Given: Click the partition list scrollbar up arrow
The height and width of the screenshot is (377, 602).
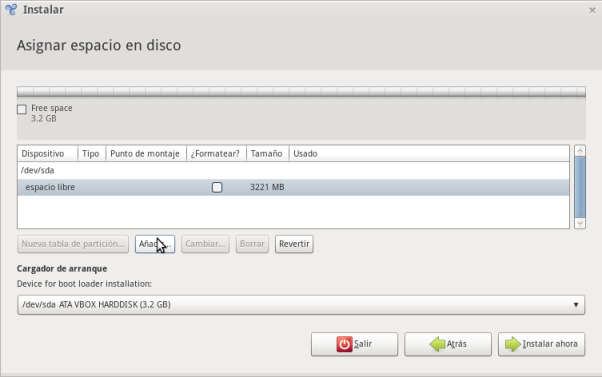Looking at the screenshot, I should coord(580,150).
